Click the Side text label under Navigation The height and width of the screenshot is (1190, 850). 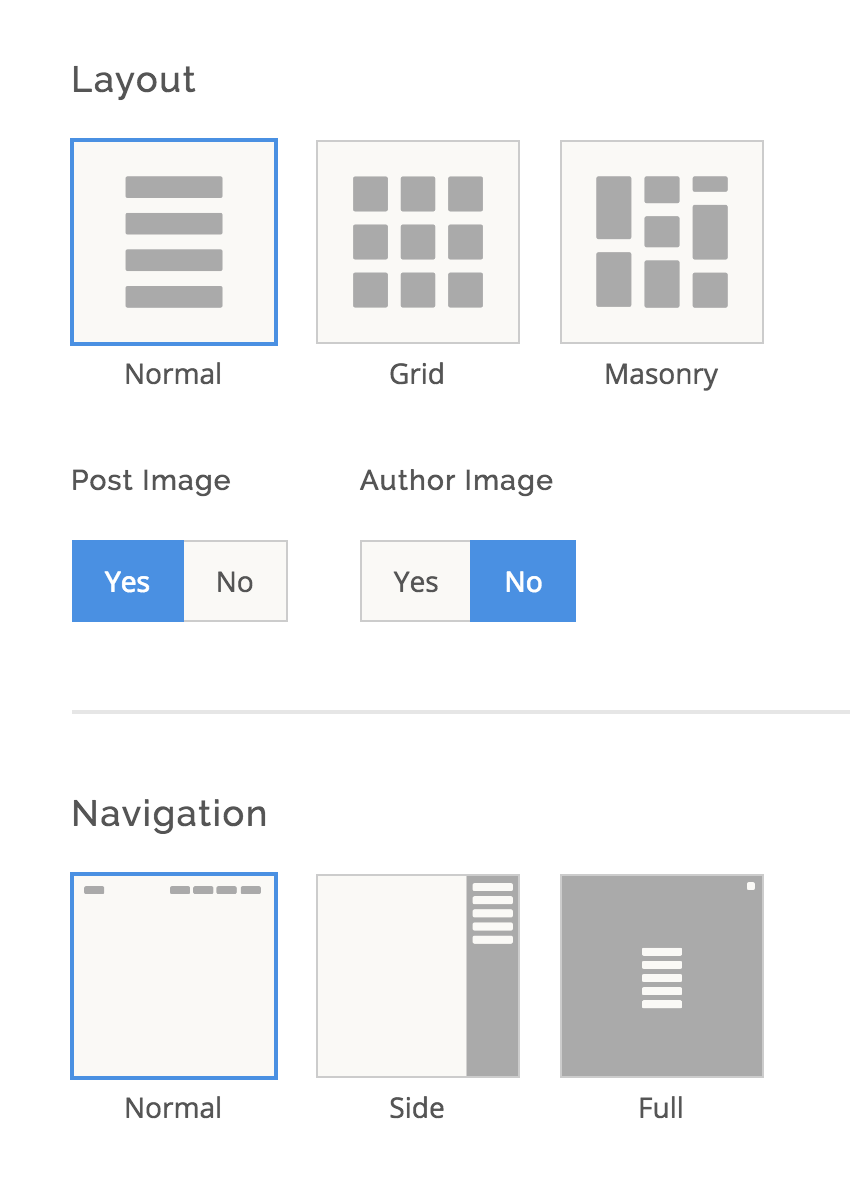[x=417, y=1108]
